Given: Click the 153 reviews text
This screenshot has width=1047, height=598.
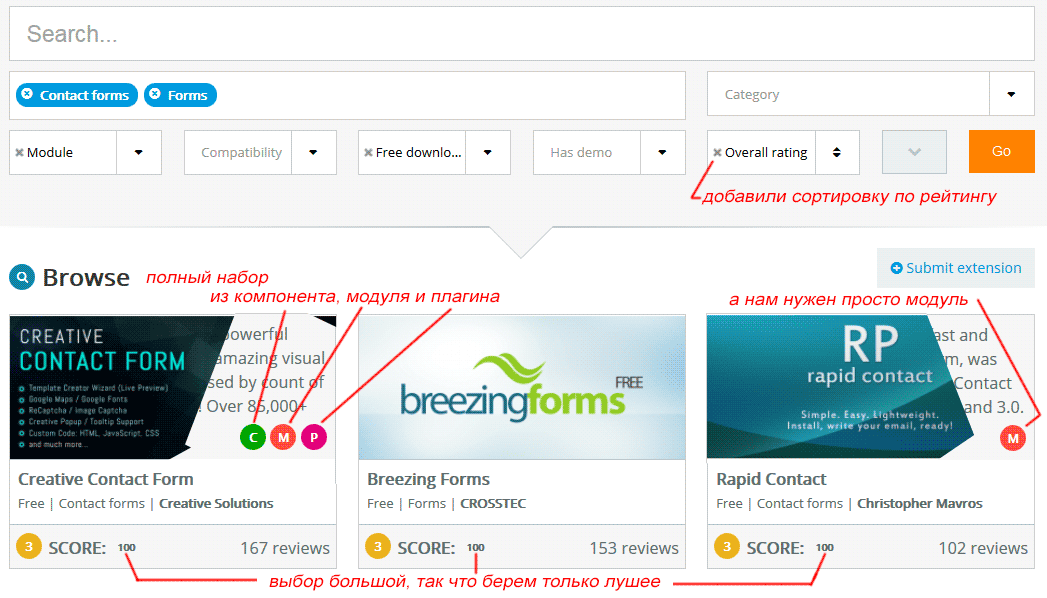Looking at the screenshot, I should (634, 548).
